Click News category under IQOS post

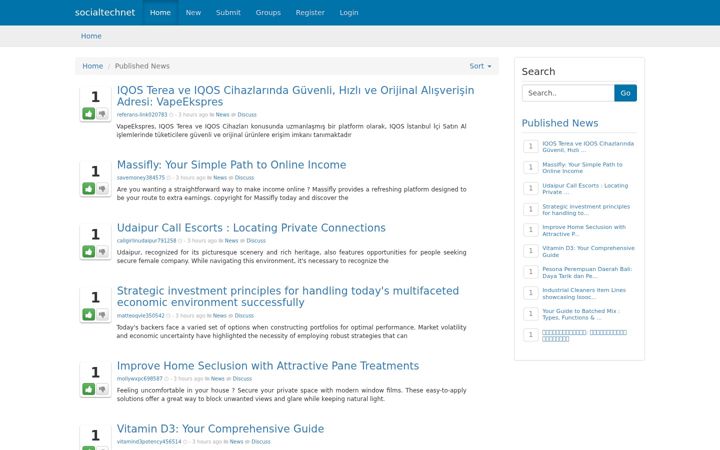coord(222,115)
